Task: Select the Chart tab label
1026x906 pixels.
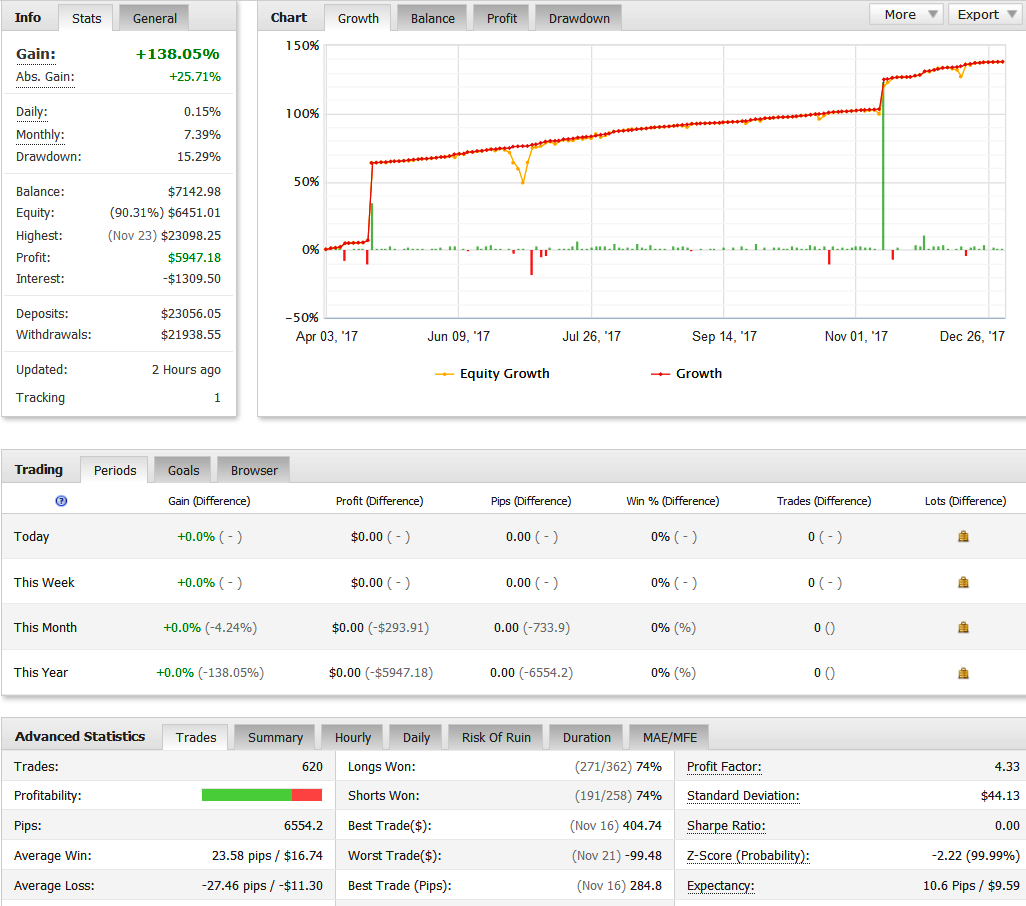Action: click(x=289, y=18)
